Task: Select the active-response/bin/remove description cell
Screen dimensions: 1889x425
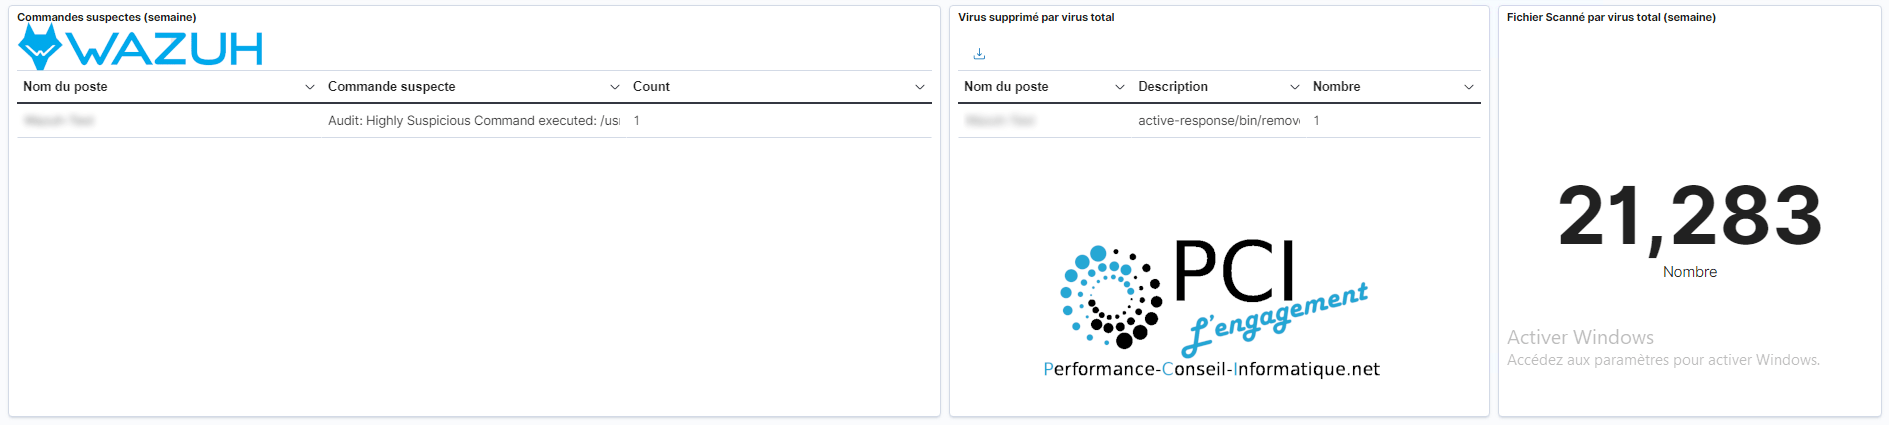Action: [x=1219, y=121]
